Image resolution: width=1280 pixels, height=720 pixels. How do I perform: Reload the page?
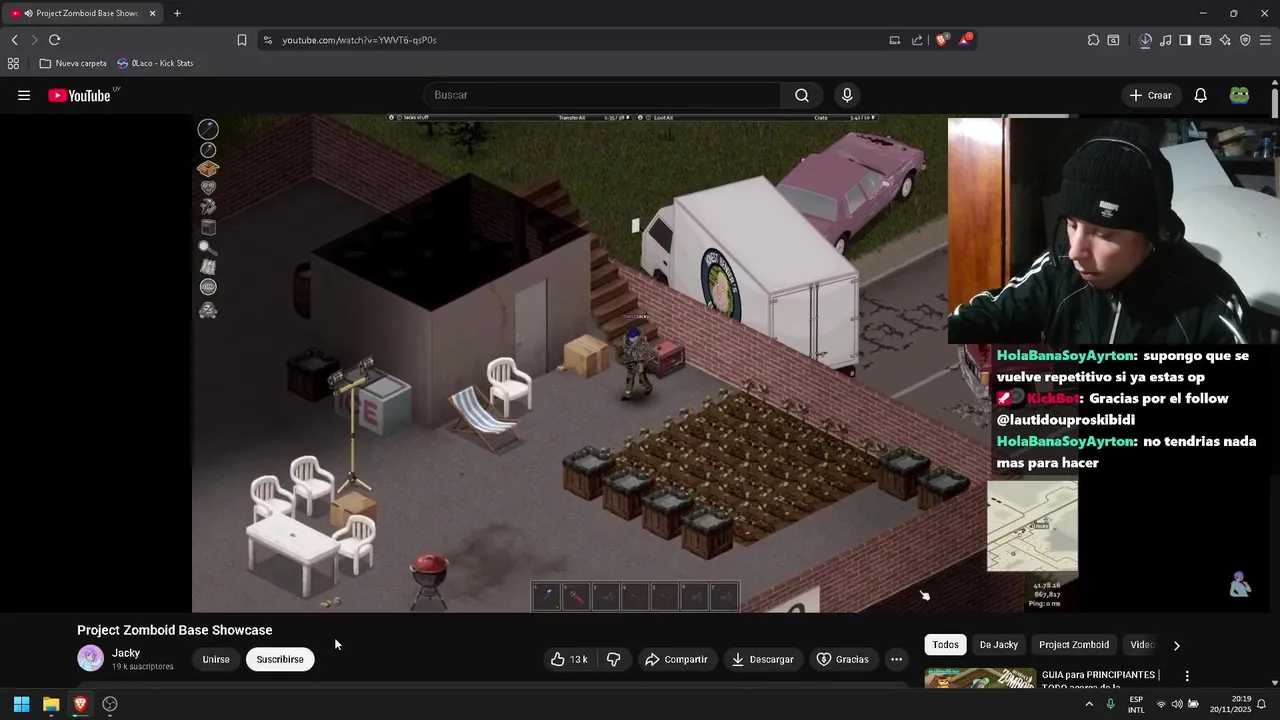coord(54,40)
